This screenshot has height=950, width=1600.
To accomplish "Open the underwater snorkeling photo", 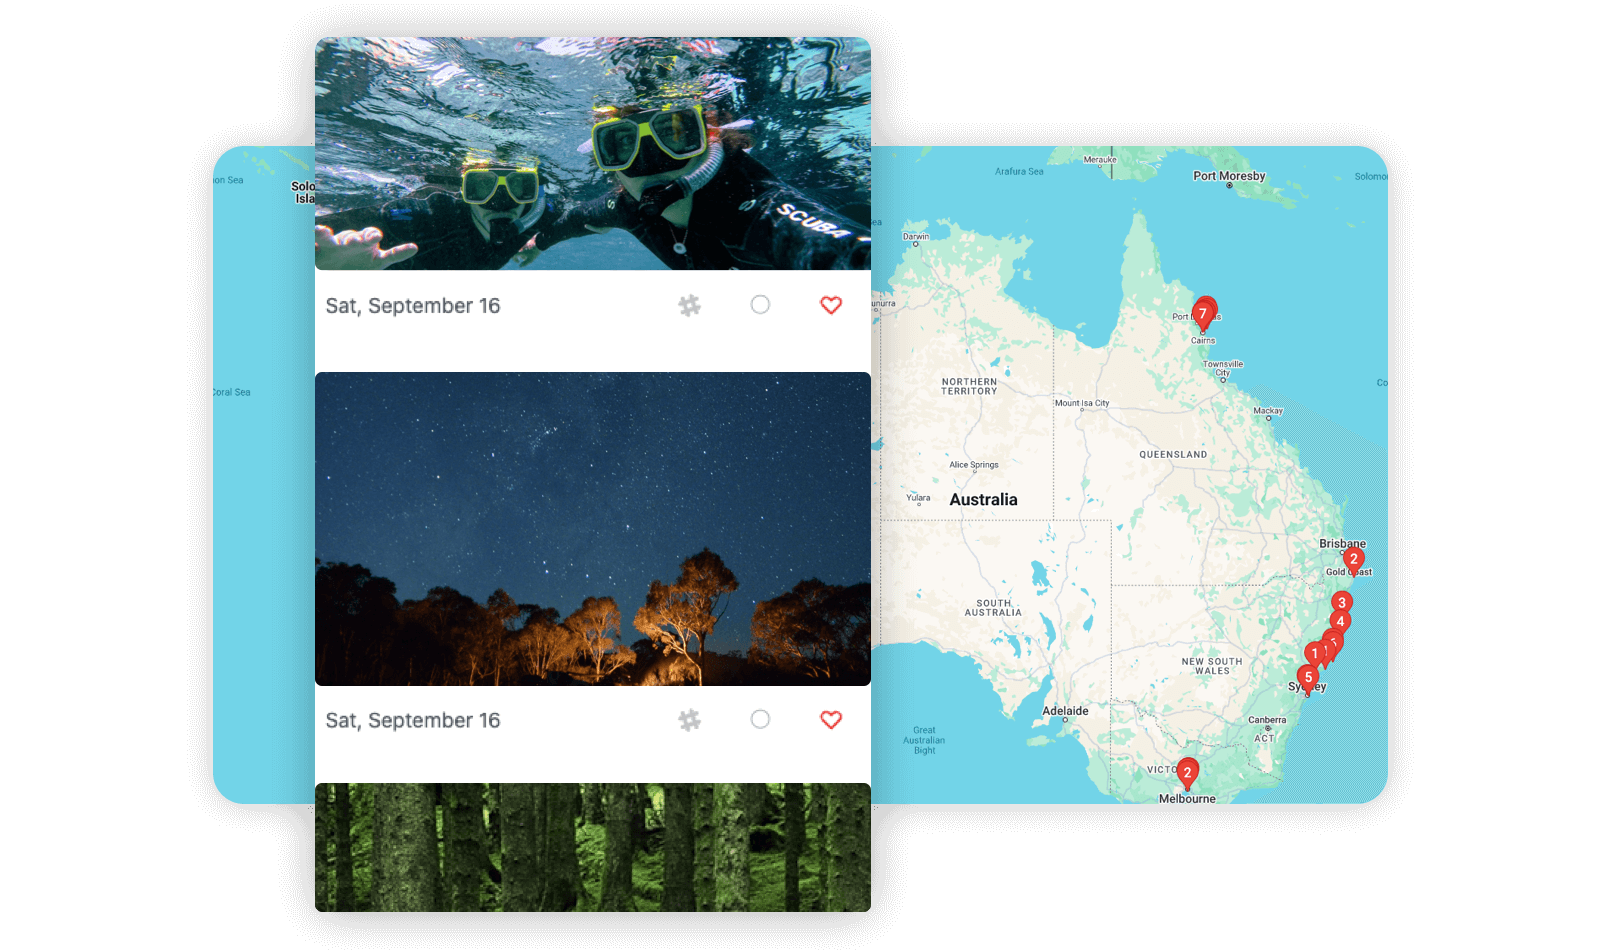I will [x=593, y=154].
